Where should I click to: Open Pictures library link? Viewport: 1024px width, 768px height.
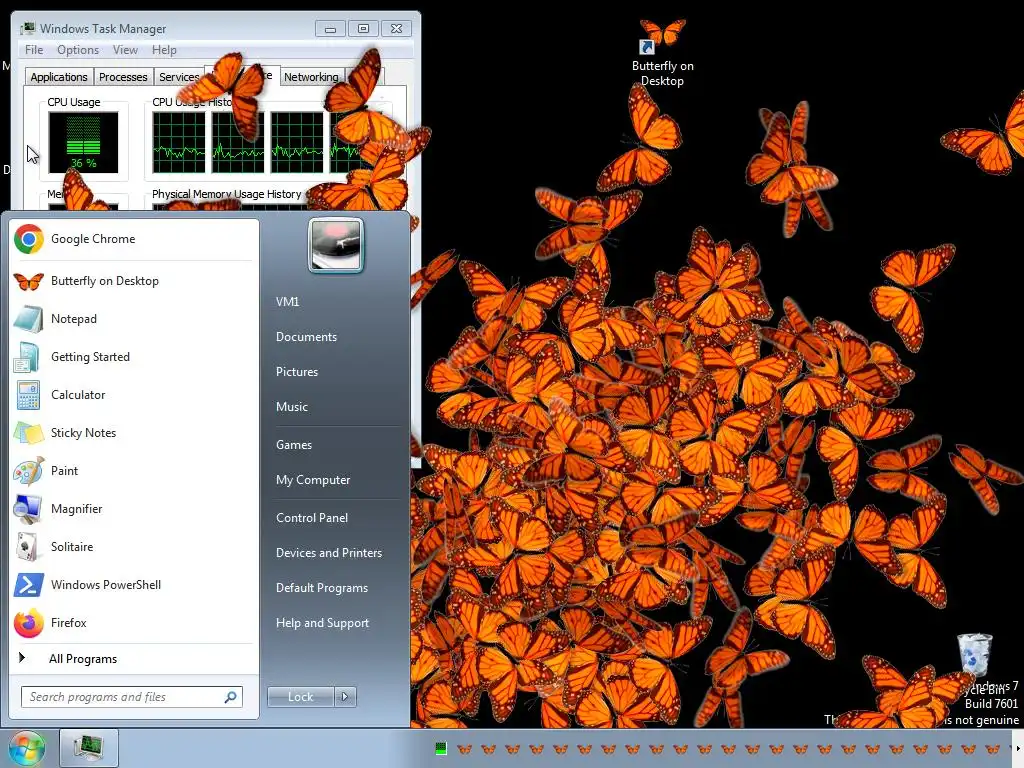pyautogui.click(x=296, y=372)
